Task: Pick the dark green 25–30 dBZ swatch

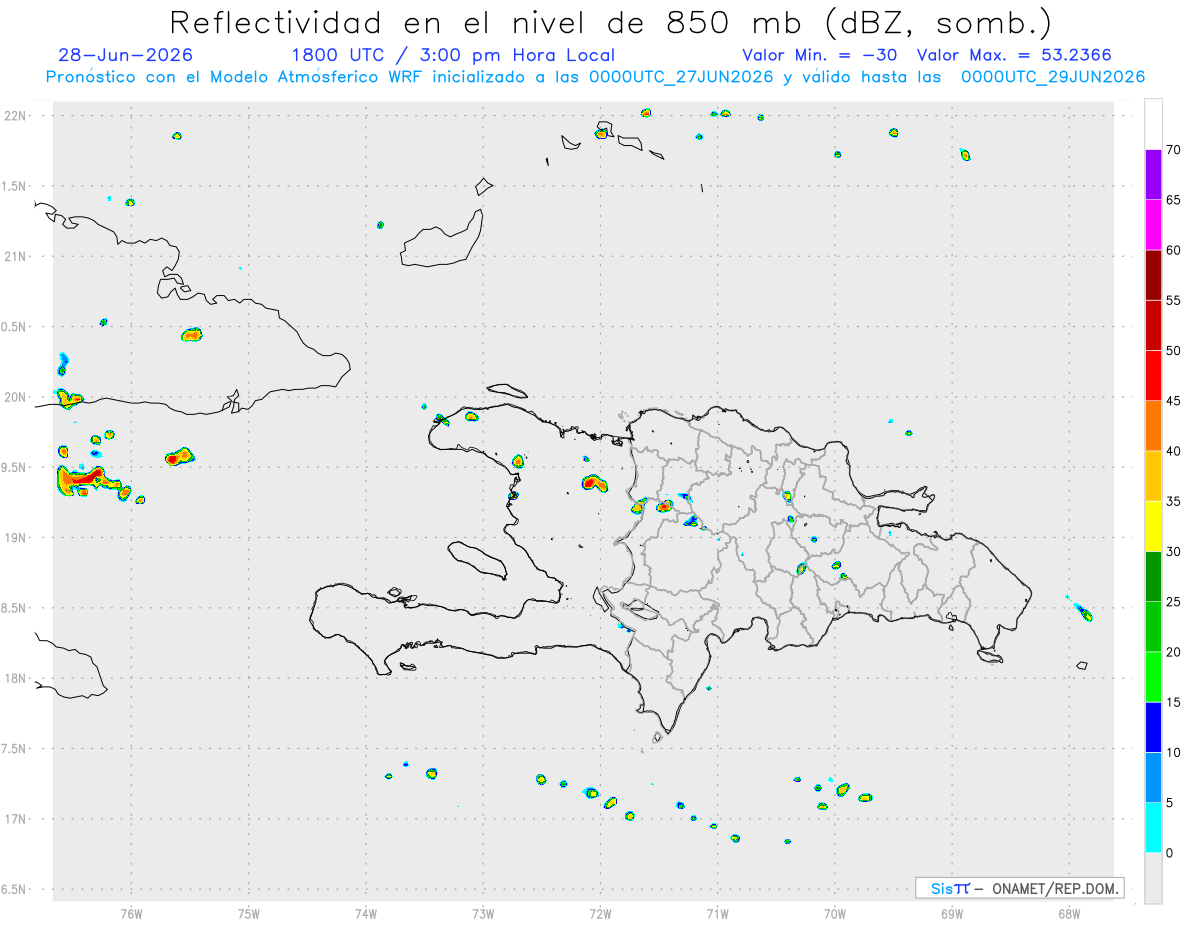Action: coord(1153,577)
